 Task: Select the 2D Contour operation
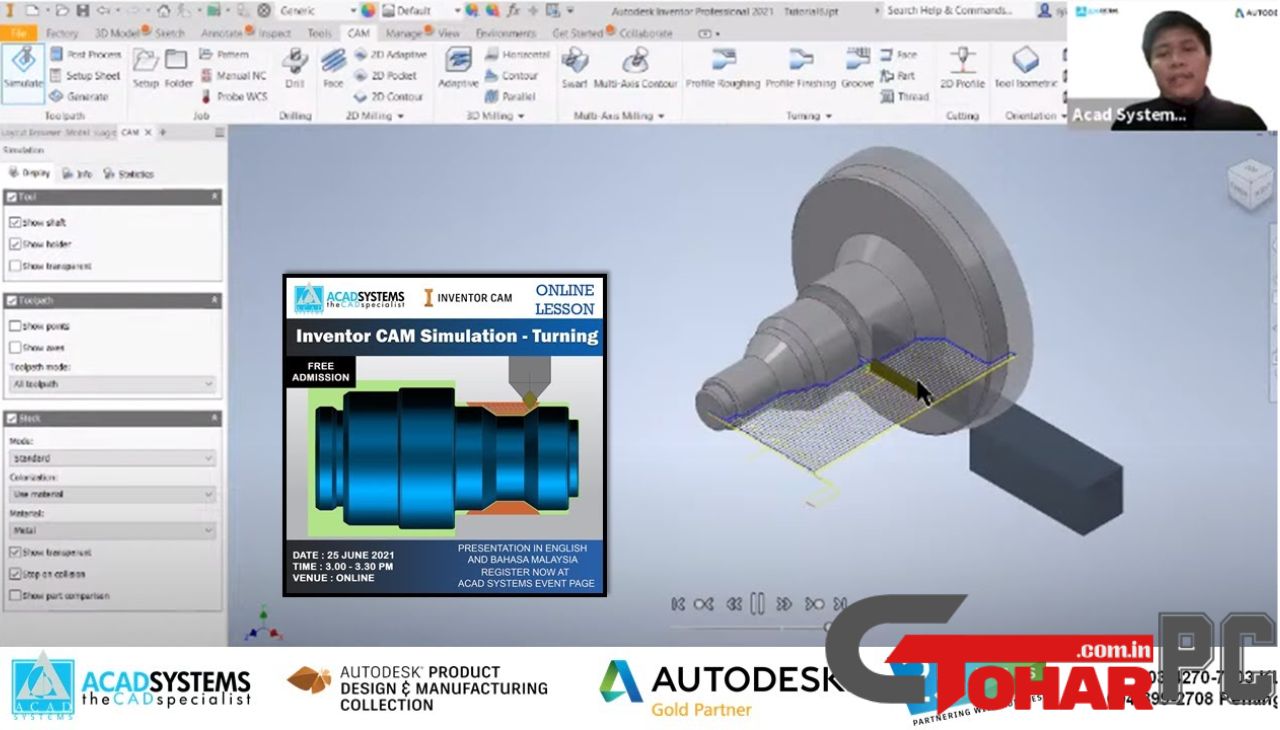pos(388,96)
